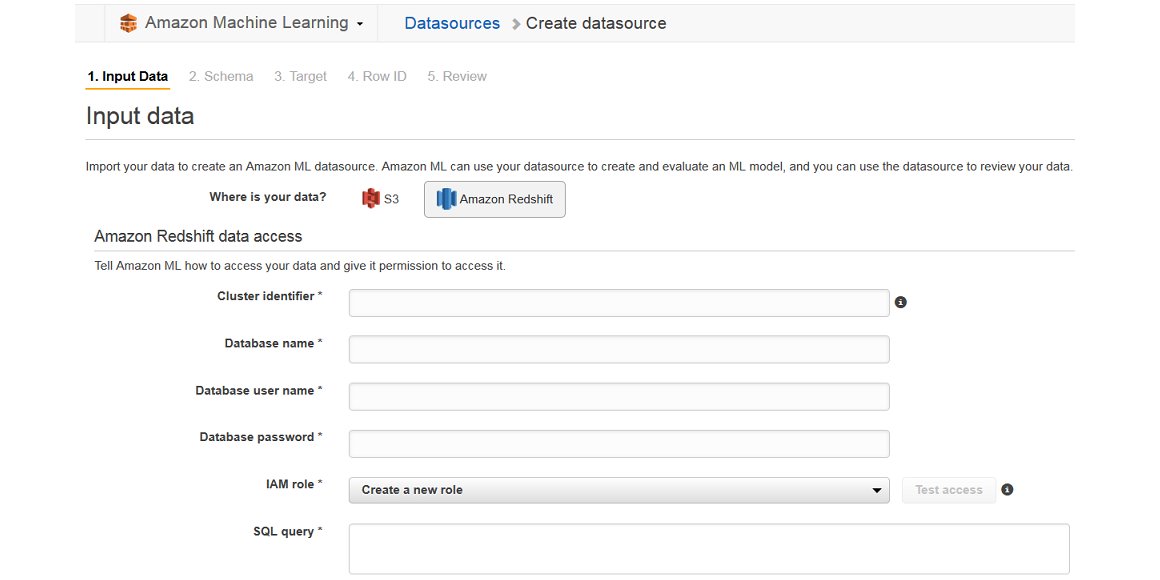Open the Amazon Machine Learning service dropdown
The height and width of the screenshot is (580, 1160).
pos(253,23)
